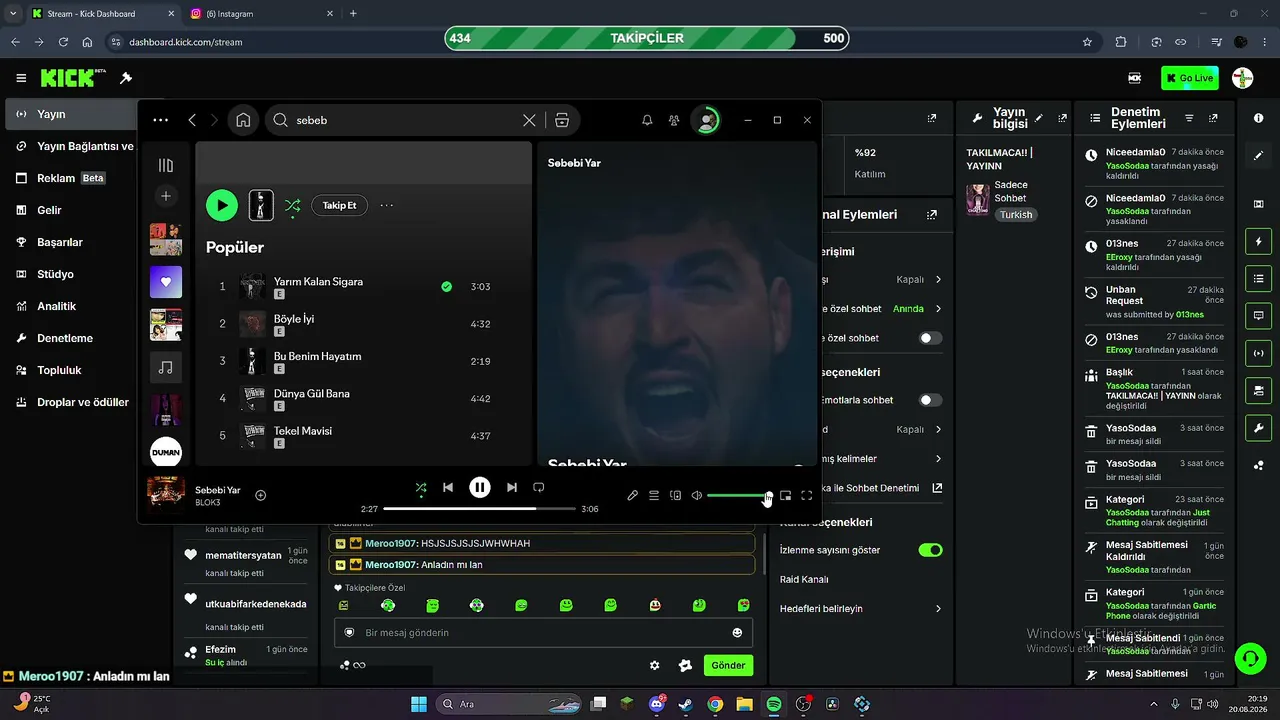Filter the Denetim Eylemleri list
This screenshot has width=1280, height=720.
(1189, 118)
